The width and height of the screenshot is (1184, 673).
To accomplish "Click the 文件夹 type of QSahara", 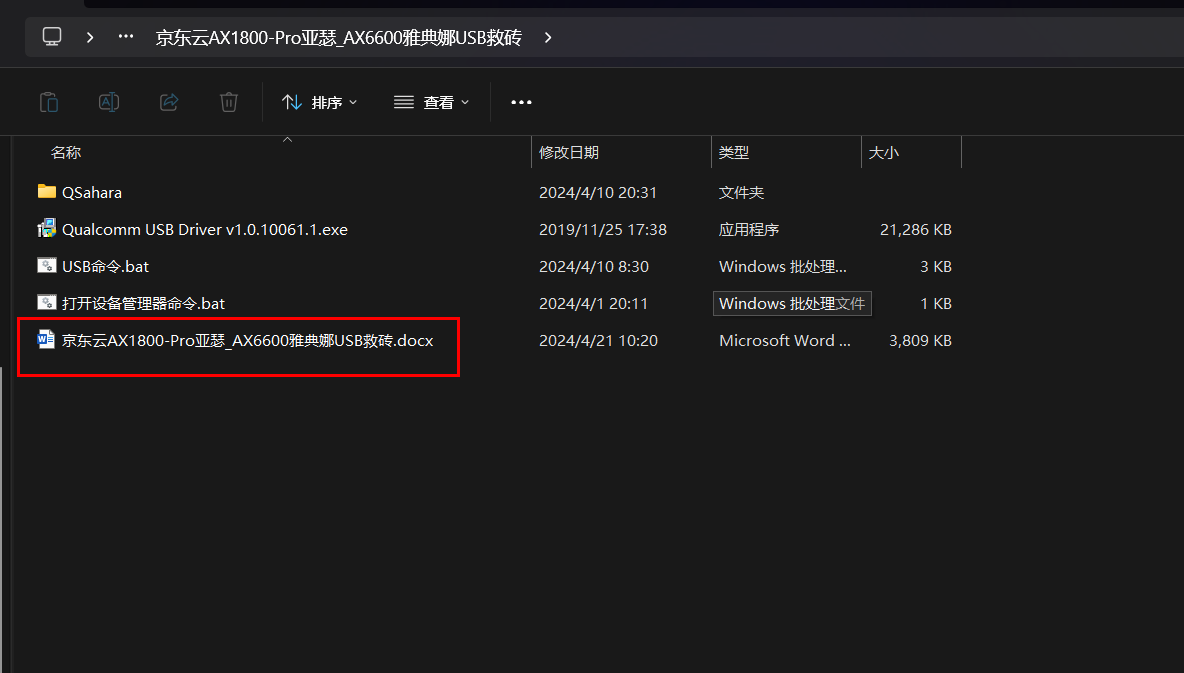I will pyautogui.click(x=742, y=193).
